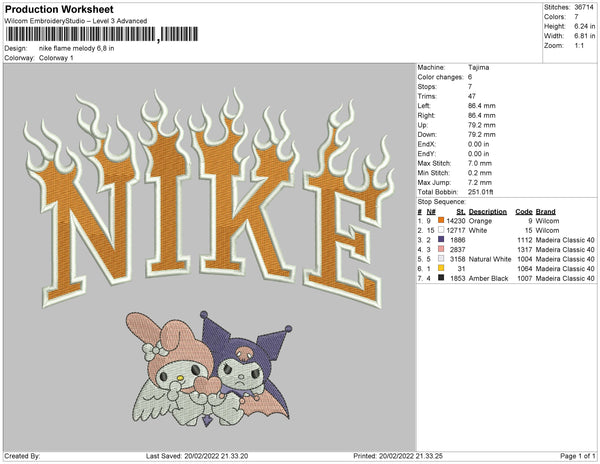Pick the yellow swatch for code 1064
The height and width of the screenshot is (464, 600).
tap(441, 268)
